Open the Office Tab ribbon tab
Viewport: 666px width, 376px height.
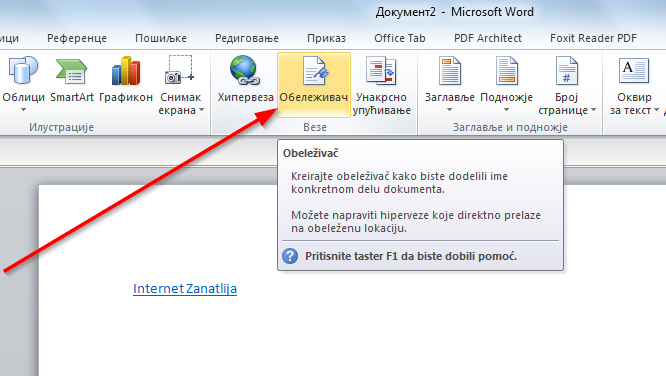click(400, 38)
